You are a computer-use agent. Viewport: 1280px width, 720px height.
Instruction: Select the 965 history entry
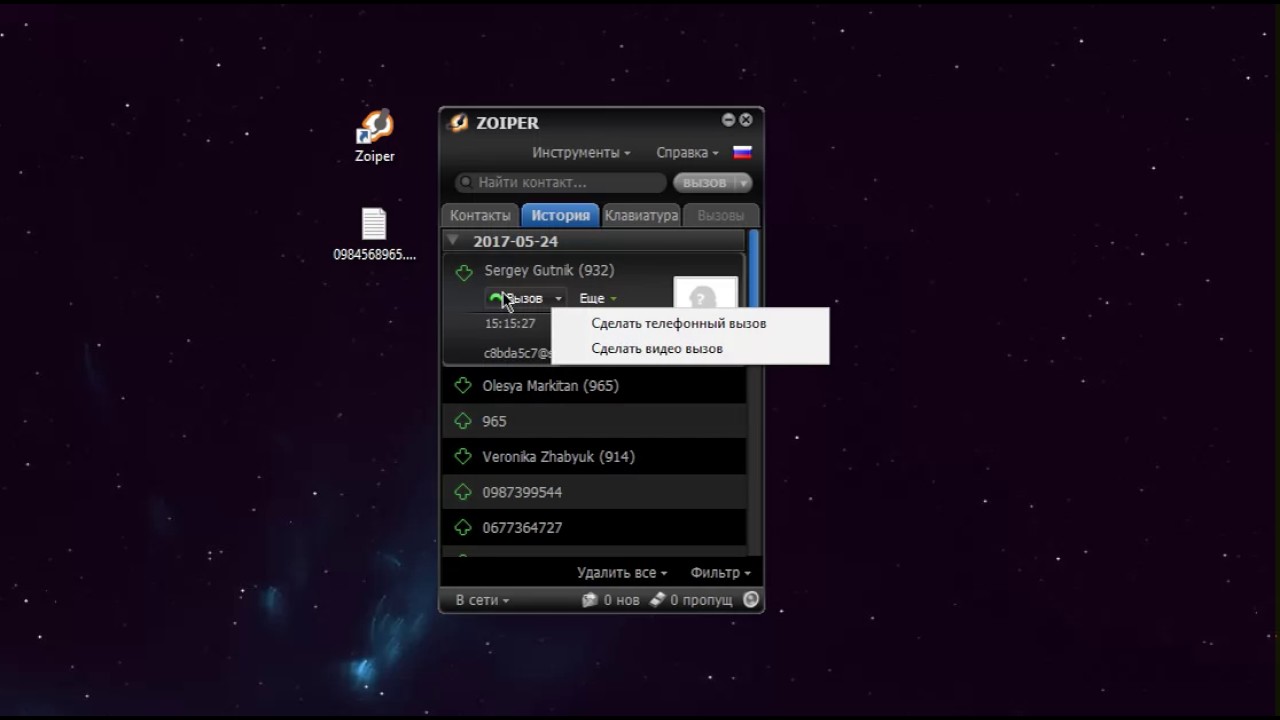click(594, 421)
